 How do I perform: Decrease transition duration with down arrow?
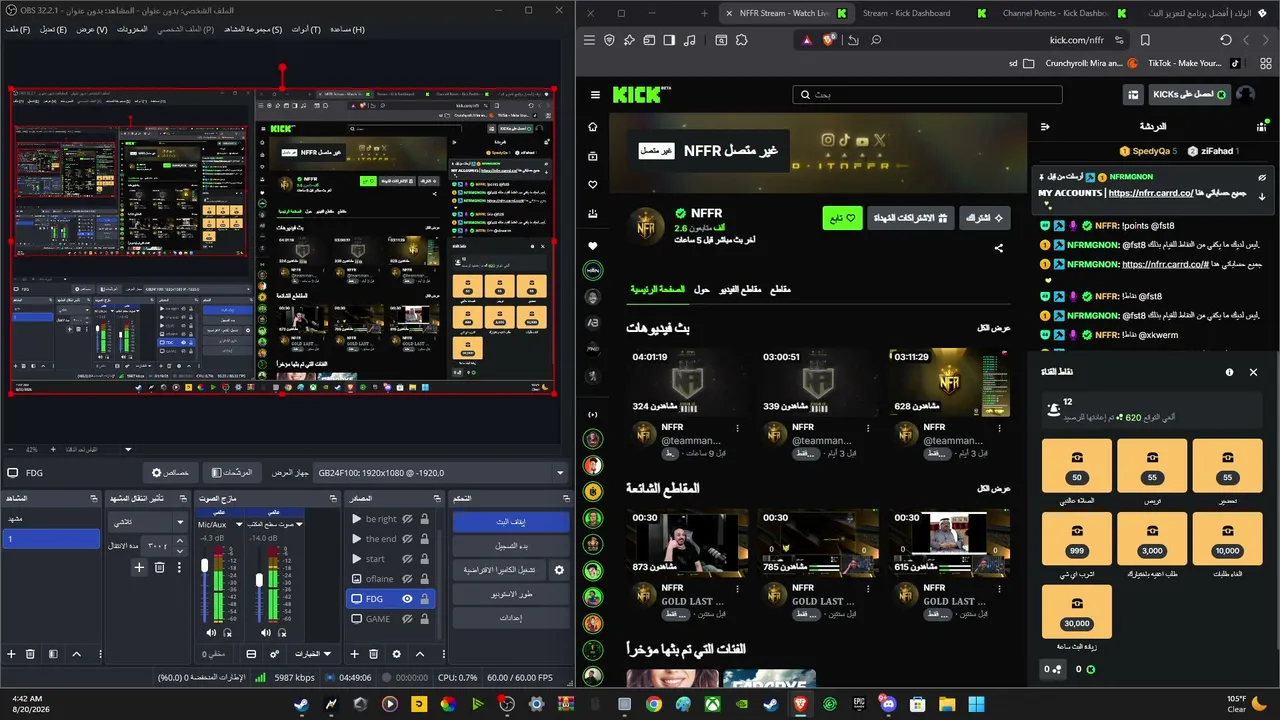(180, 550)
